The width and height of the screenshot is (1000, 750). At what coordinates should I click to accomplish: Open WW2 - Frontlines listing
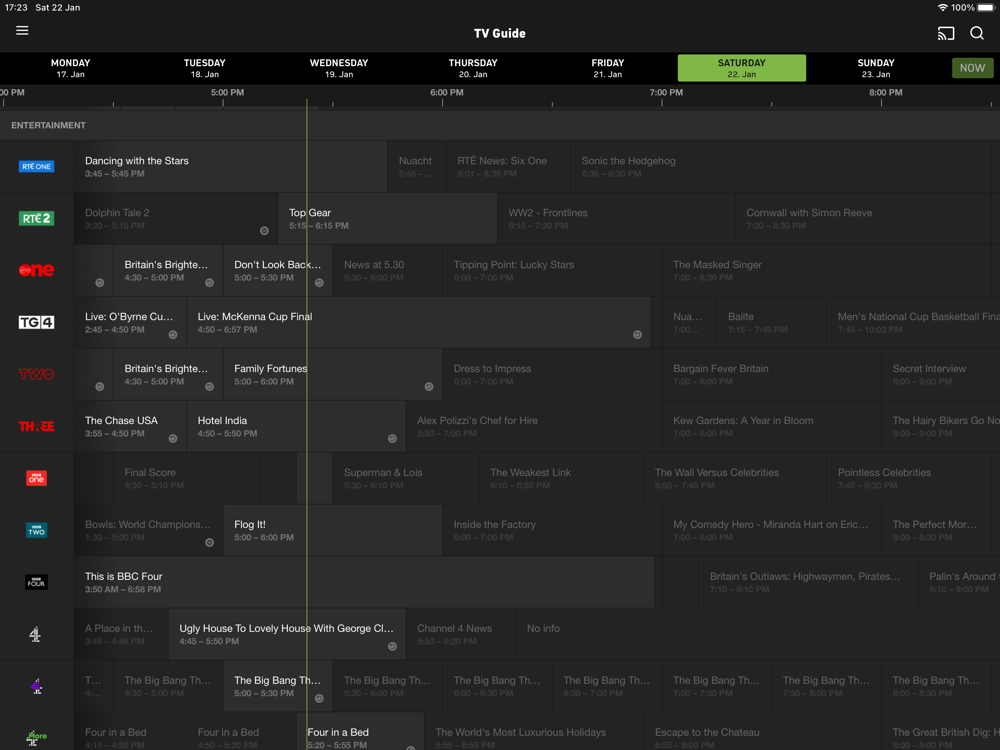click(x=616, y=218)
